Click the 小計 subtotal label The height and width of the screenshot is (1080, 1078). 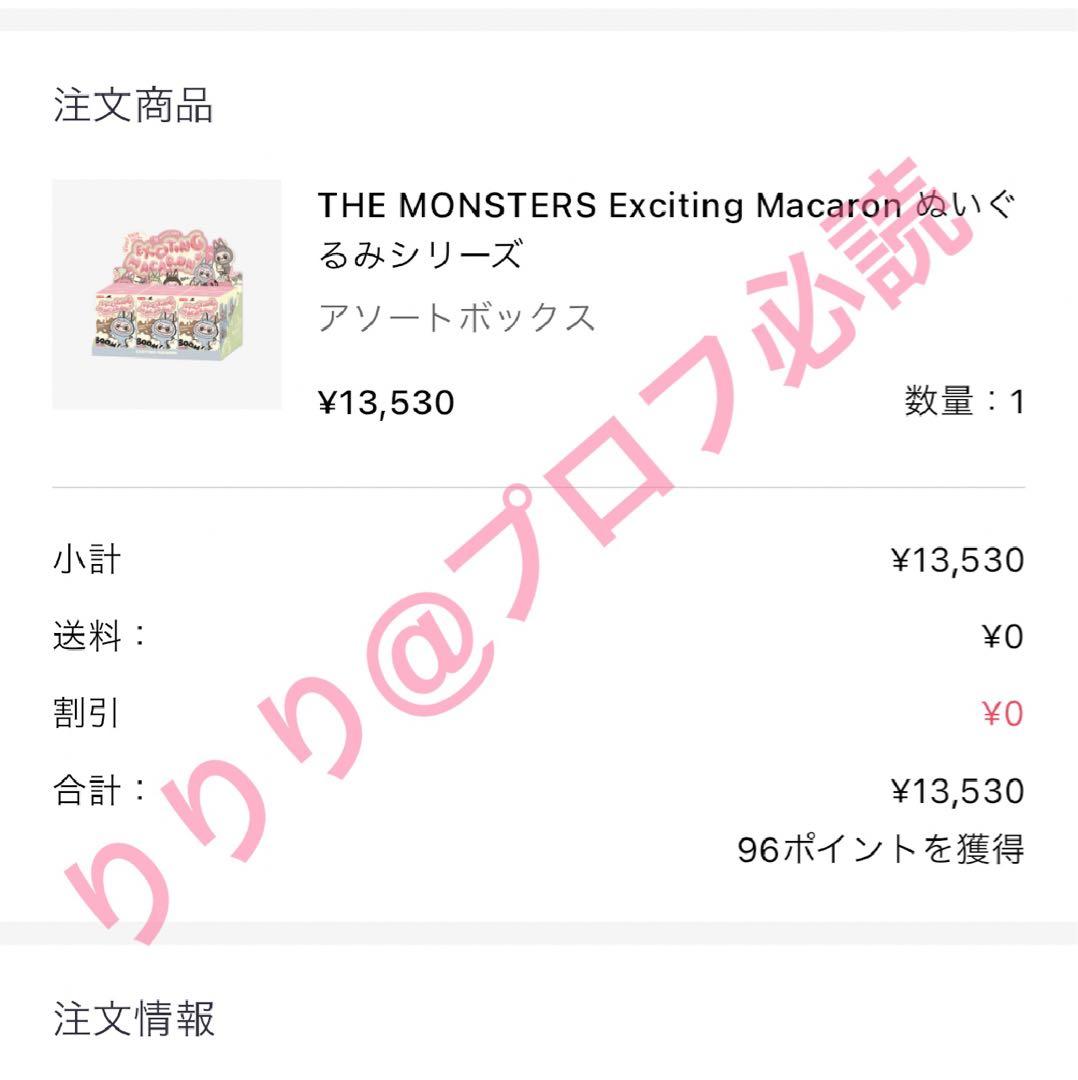[87, 559]
